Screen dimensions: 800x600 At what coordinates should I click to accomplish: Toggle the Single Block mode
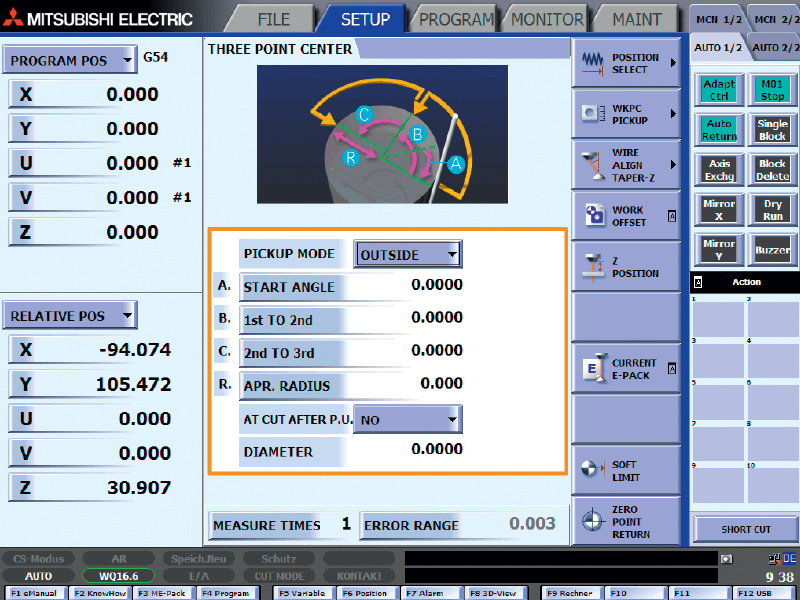tap(772, 130)
